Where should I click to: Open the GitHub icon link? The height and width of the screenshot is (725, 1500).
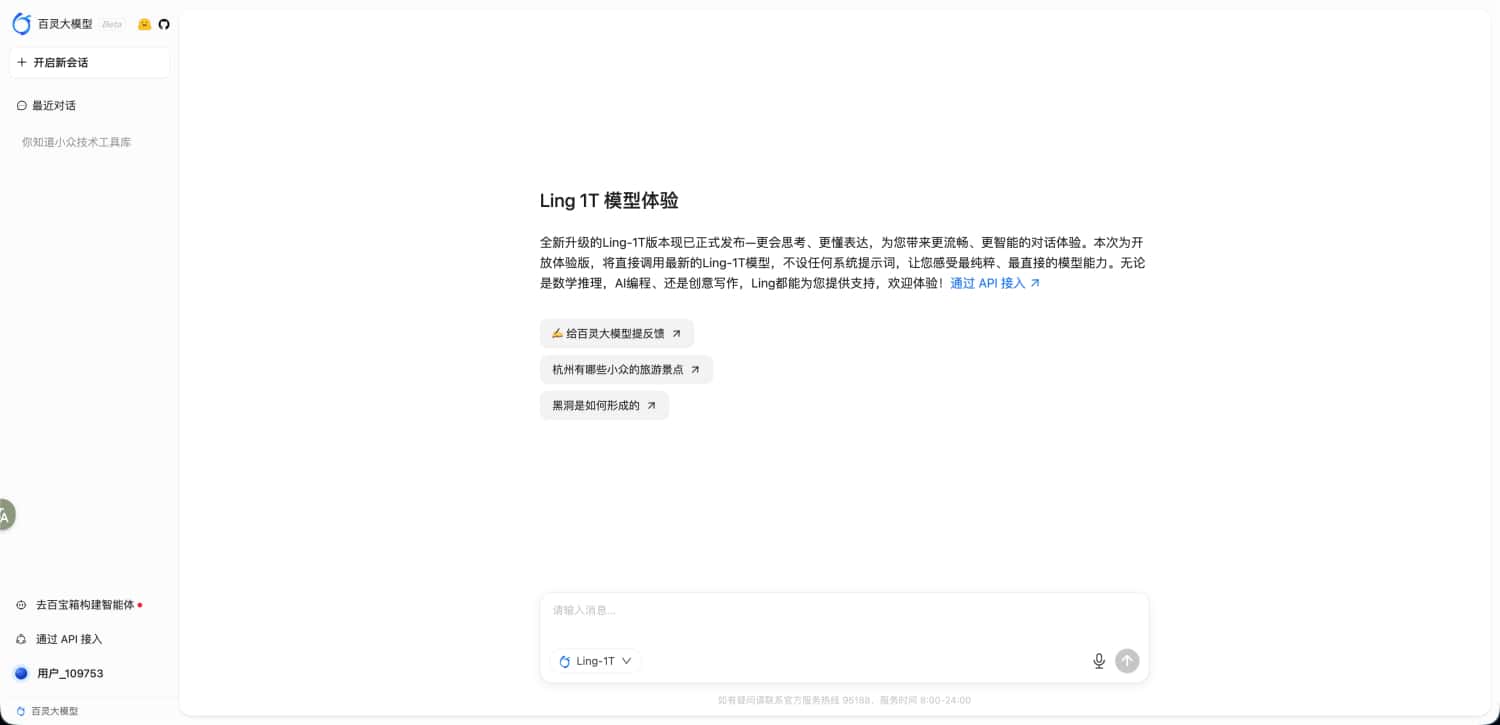click(x=164, y=24)
